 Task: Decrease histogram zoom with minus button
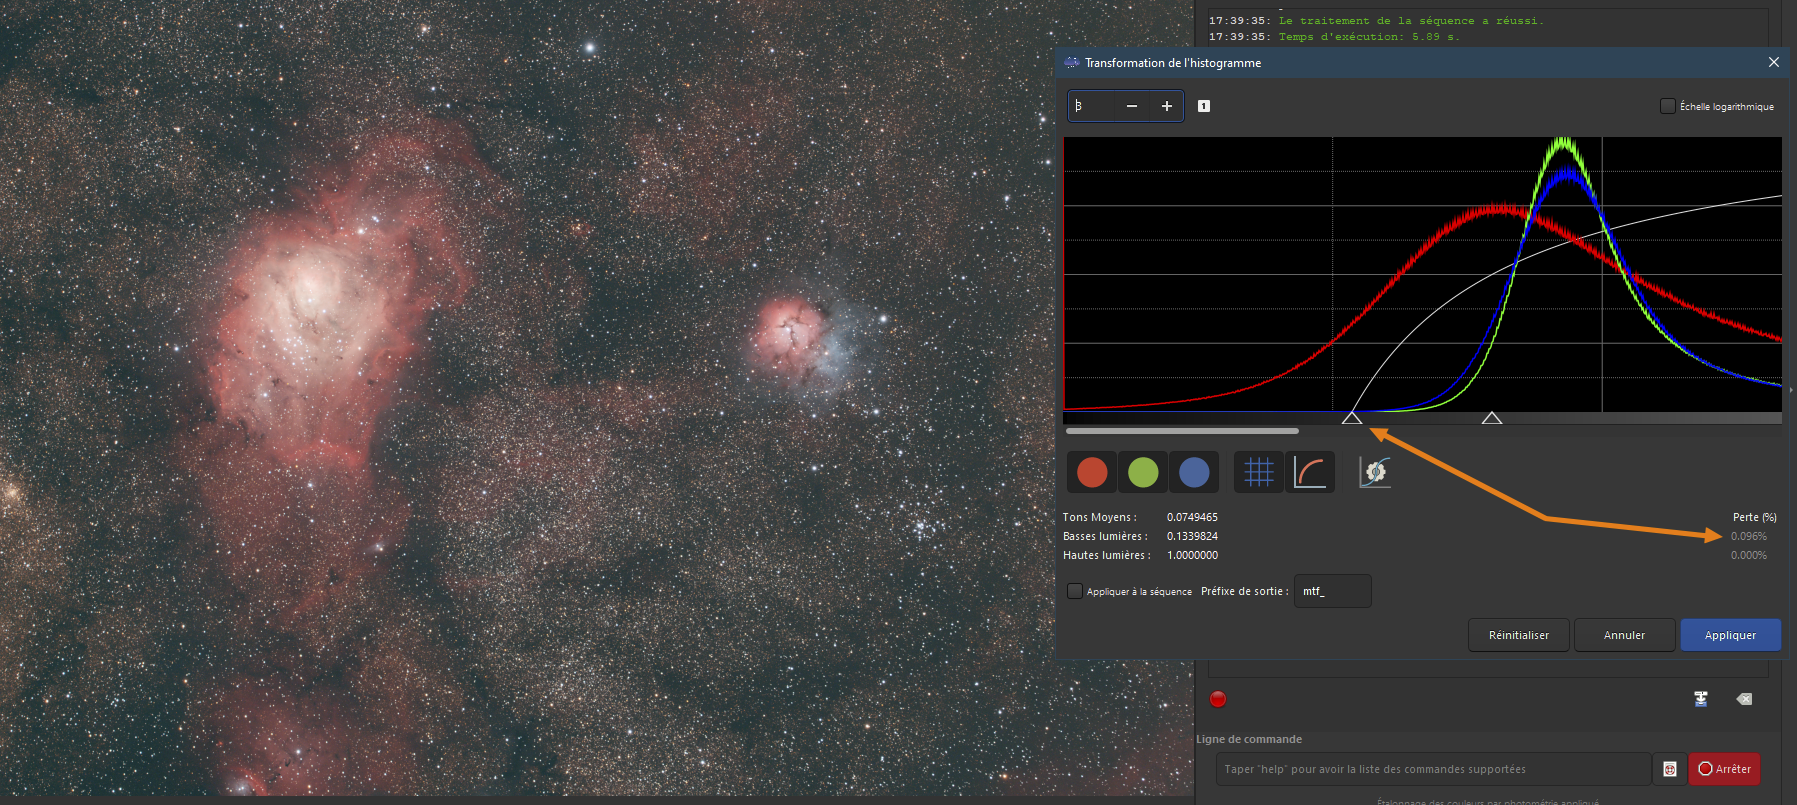pos(1132,106)
